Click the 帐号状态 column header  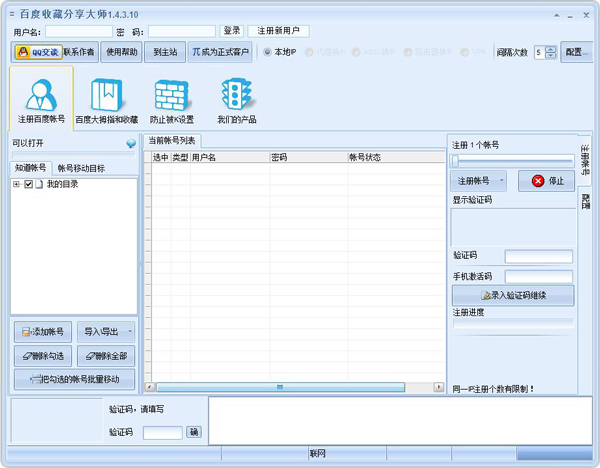[x=396, y=157]
